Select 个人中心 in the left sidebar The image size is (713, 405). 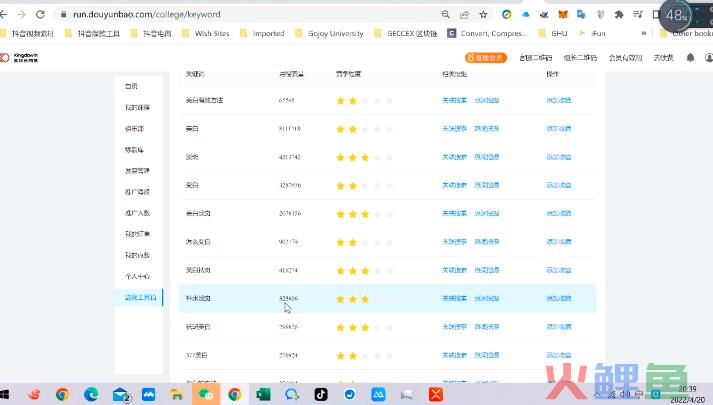coord(137,276)
